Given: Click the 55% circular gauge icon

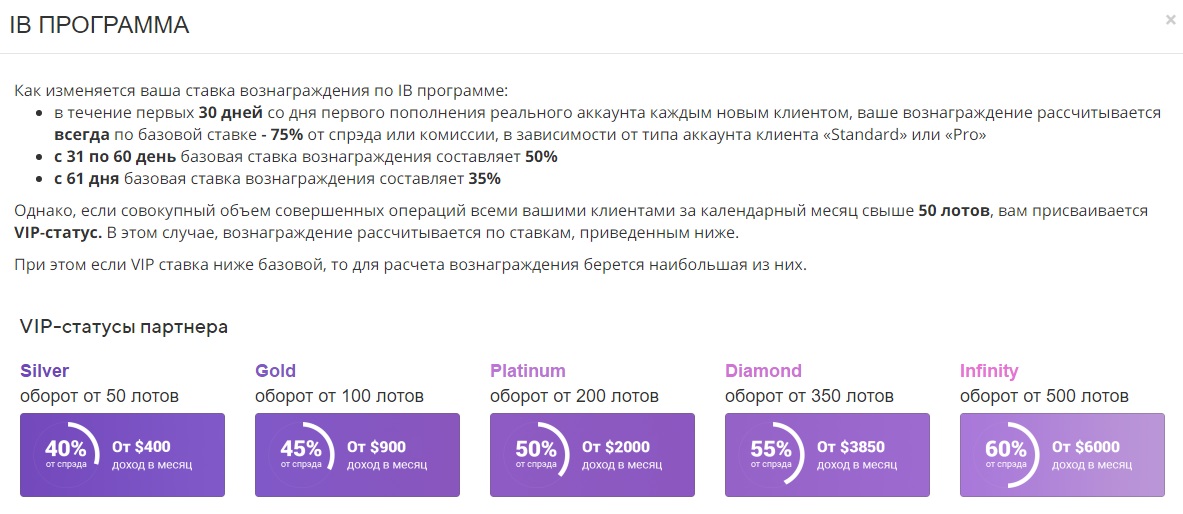Looking at the screenshot, I should [772, 454].
